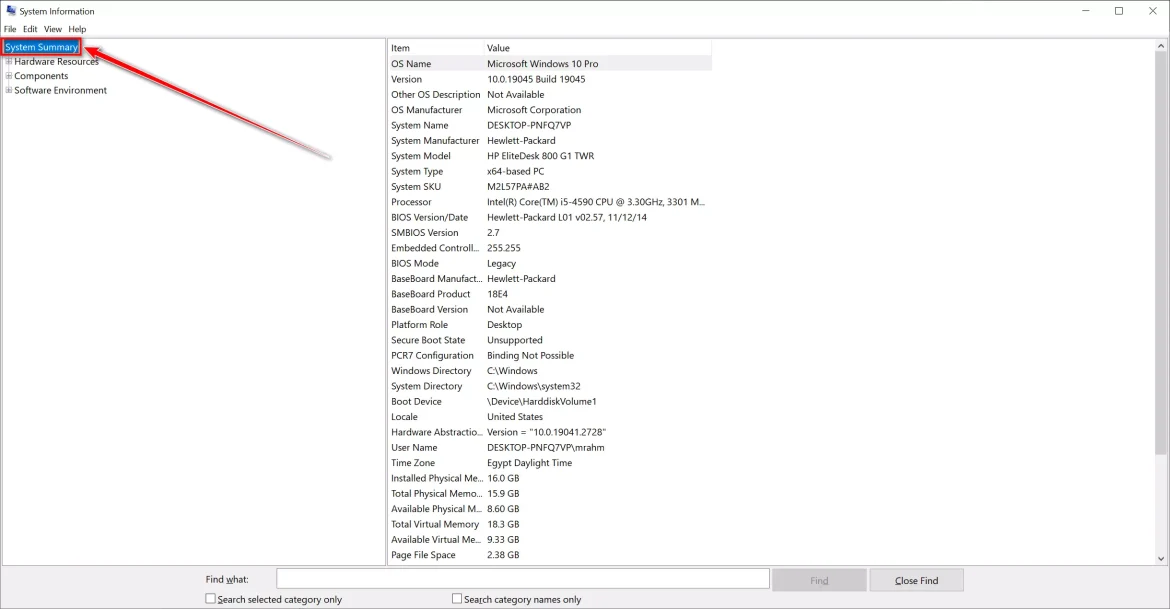Viewport: 1170px width, 609px height.
Task: Open the Edit menu
Action: (30, 29)
